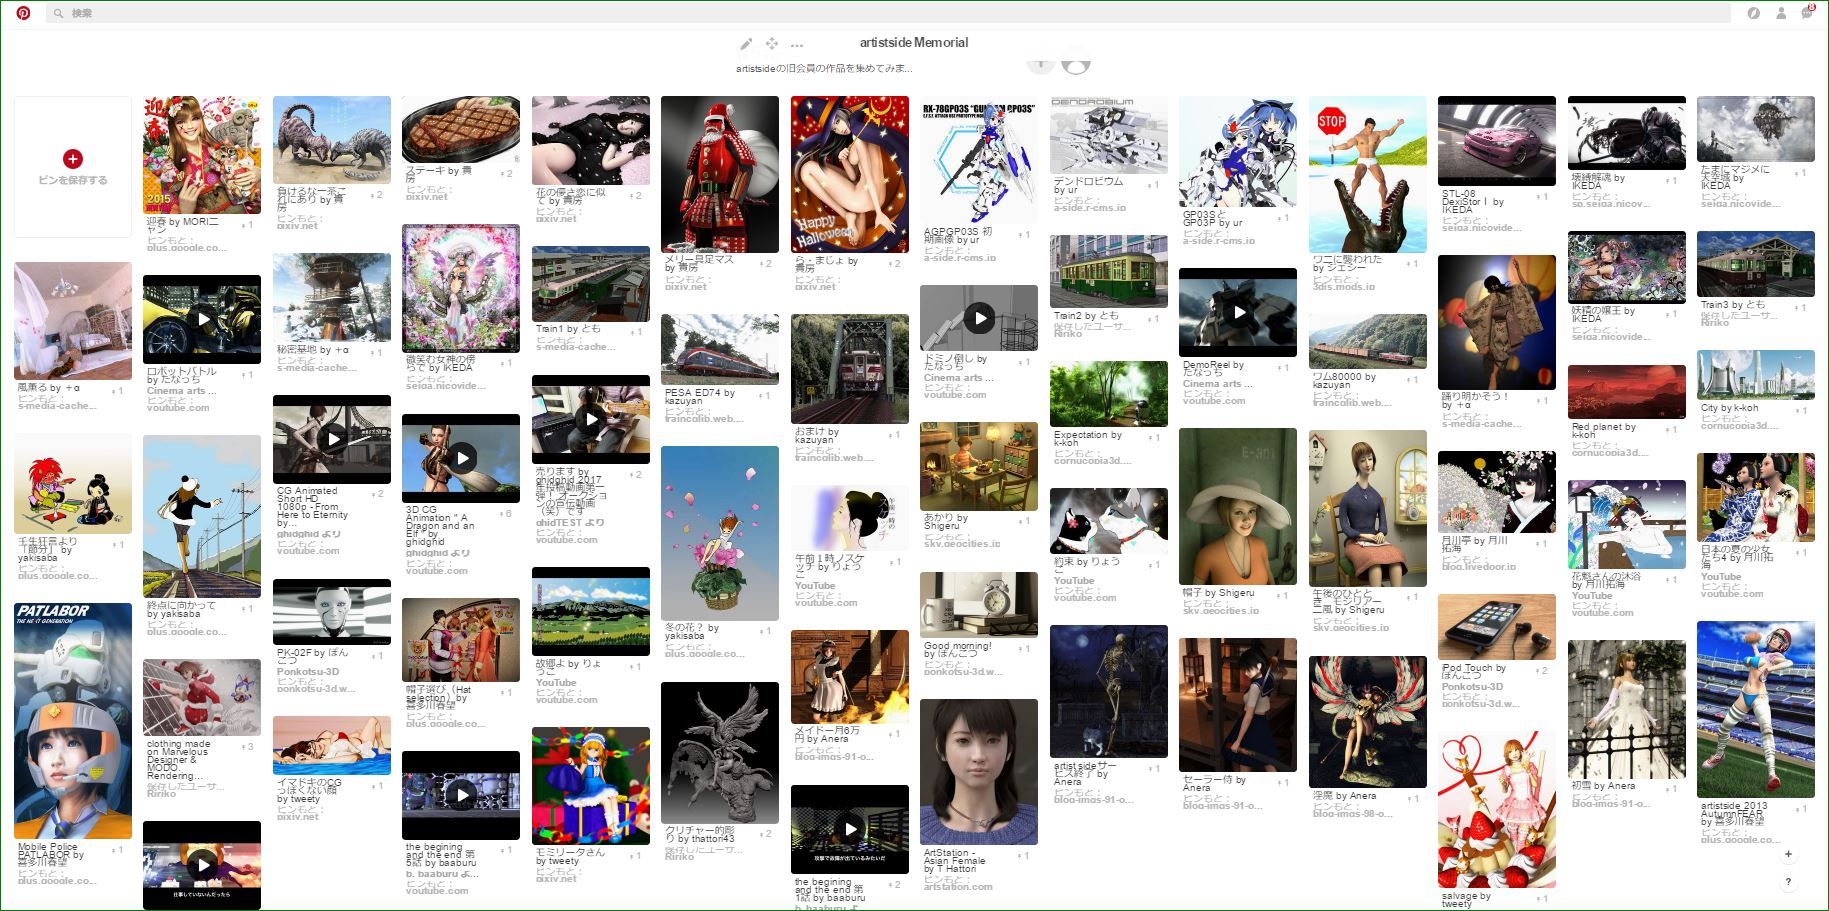Open the 迎春 by MORIニャン thumbnail
Image resolution: width=1829 pixels, height=911 pixels.
click(x=202, y=155)
